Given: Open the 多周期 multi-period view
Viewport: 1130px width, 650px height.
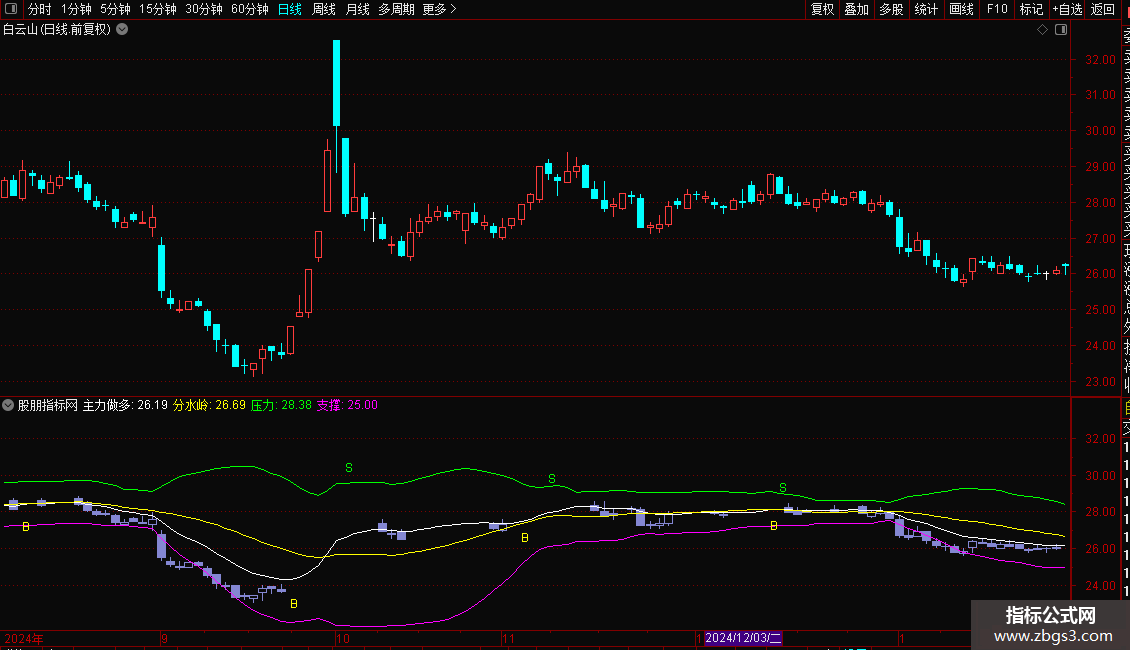Looking at the screenshot, I should pyautogui.click(x=396, y=9).
